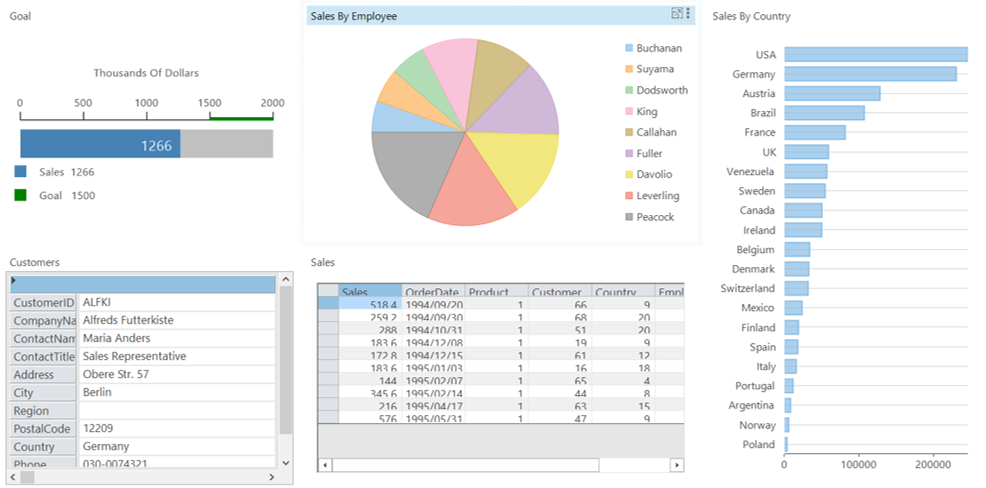Click the blue Sales legend square
Viewport: 986px width, 488px height.
click(x=20, y=172)
